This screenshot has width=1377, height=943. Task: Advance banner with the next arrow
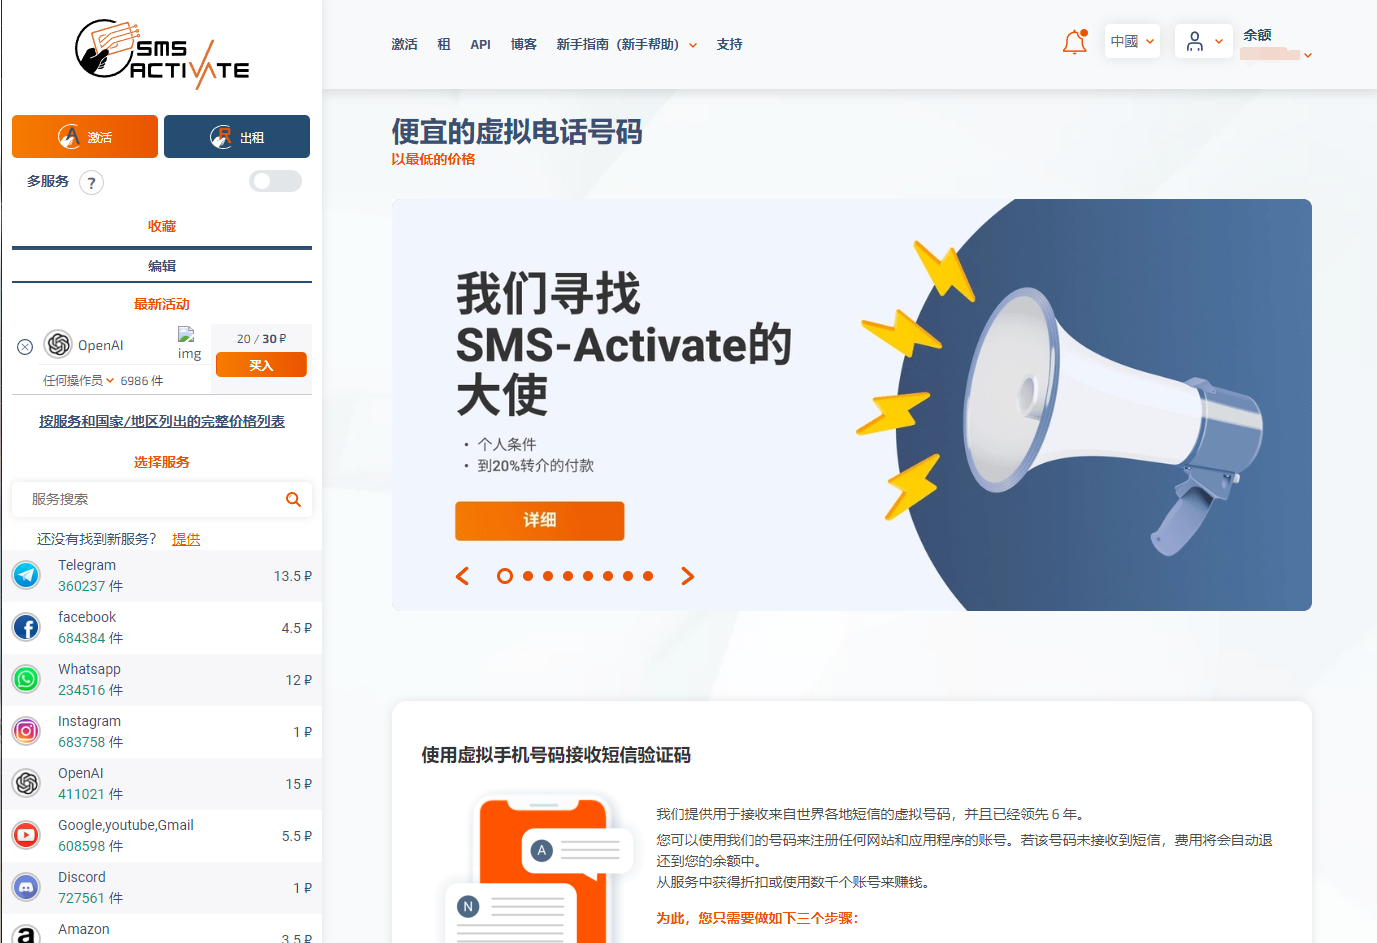pyautogui.click(x=687, y=576)
